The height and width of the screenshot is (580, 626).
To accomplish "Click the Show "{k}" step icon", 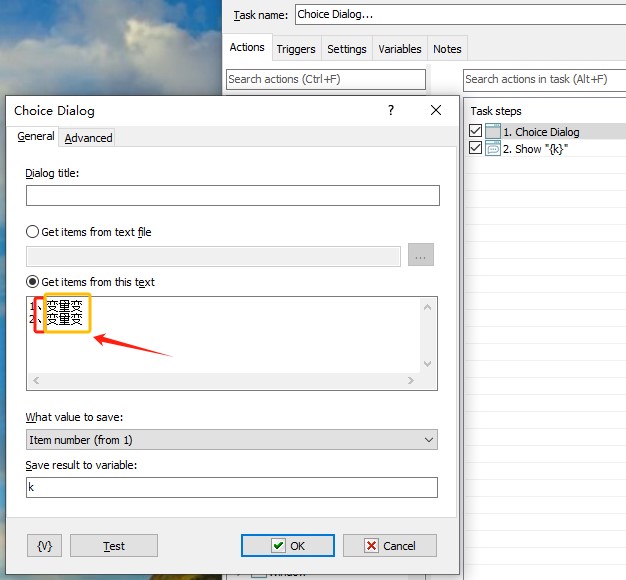I will [x=492, y=149].
